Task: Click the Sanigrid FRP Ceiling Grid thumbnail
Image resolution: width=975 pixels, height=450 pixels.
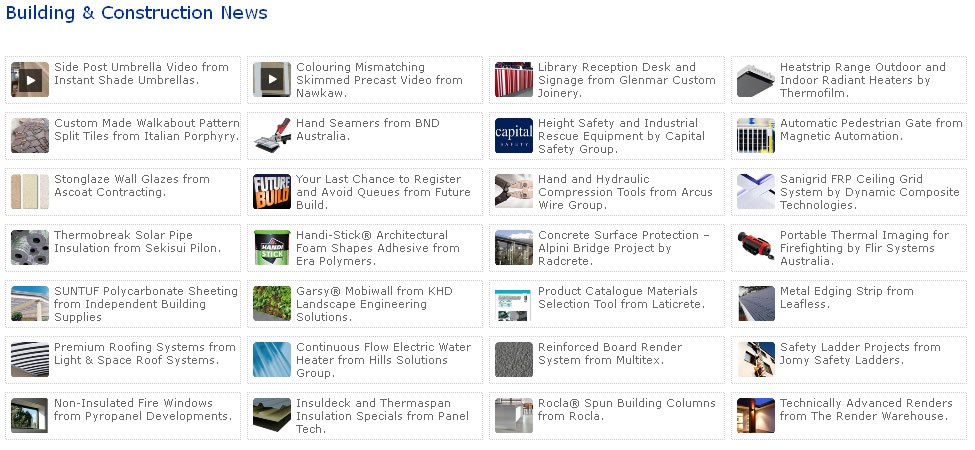Action: 756,191
